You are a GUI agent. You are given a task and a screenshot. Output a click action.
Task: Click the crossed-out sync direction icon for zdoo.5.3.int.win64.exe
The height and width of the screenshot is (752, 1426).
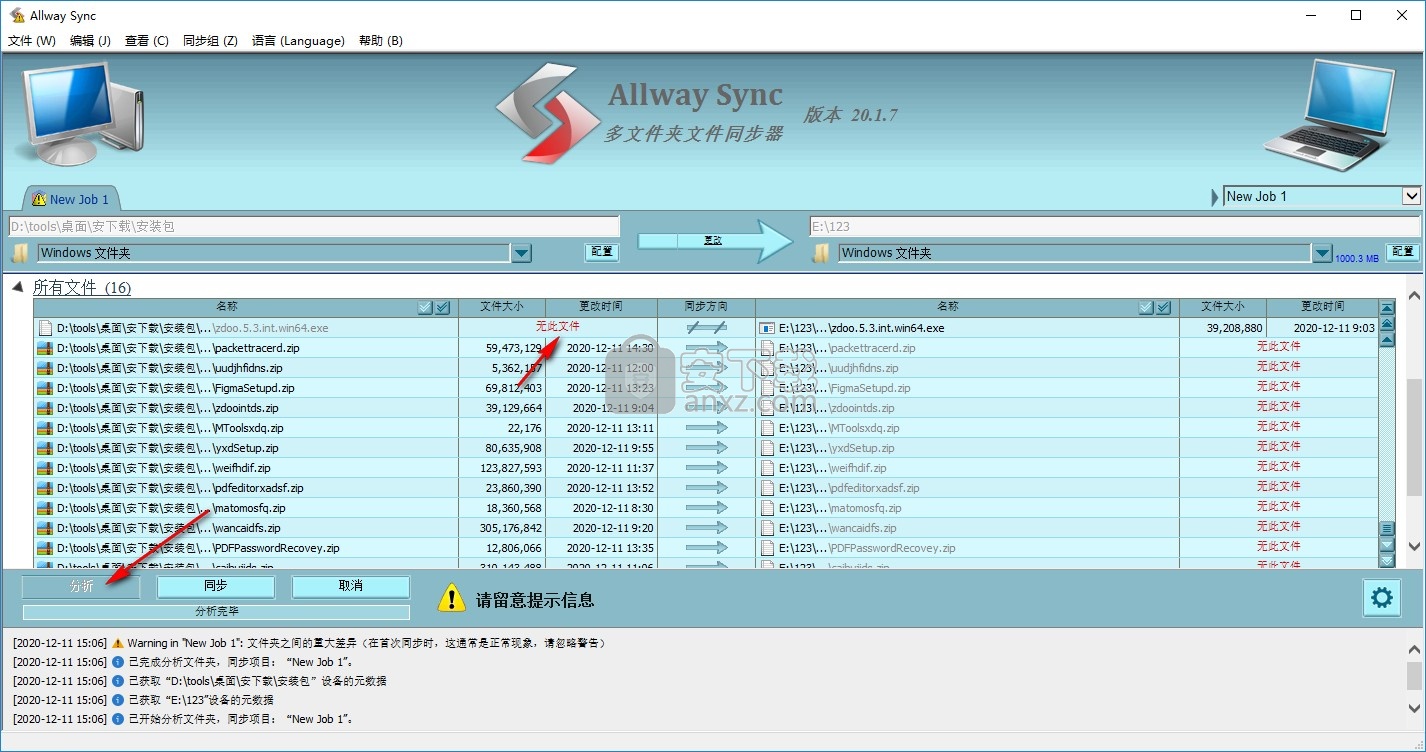pos(706,328)
